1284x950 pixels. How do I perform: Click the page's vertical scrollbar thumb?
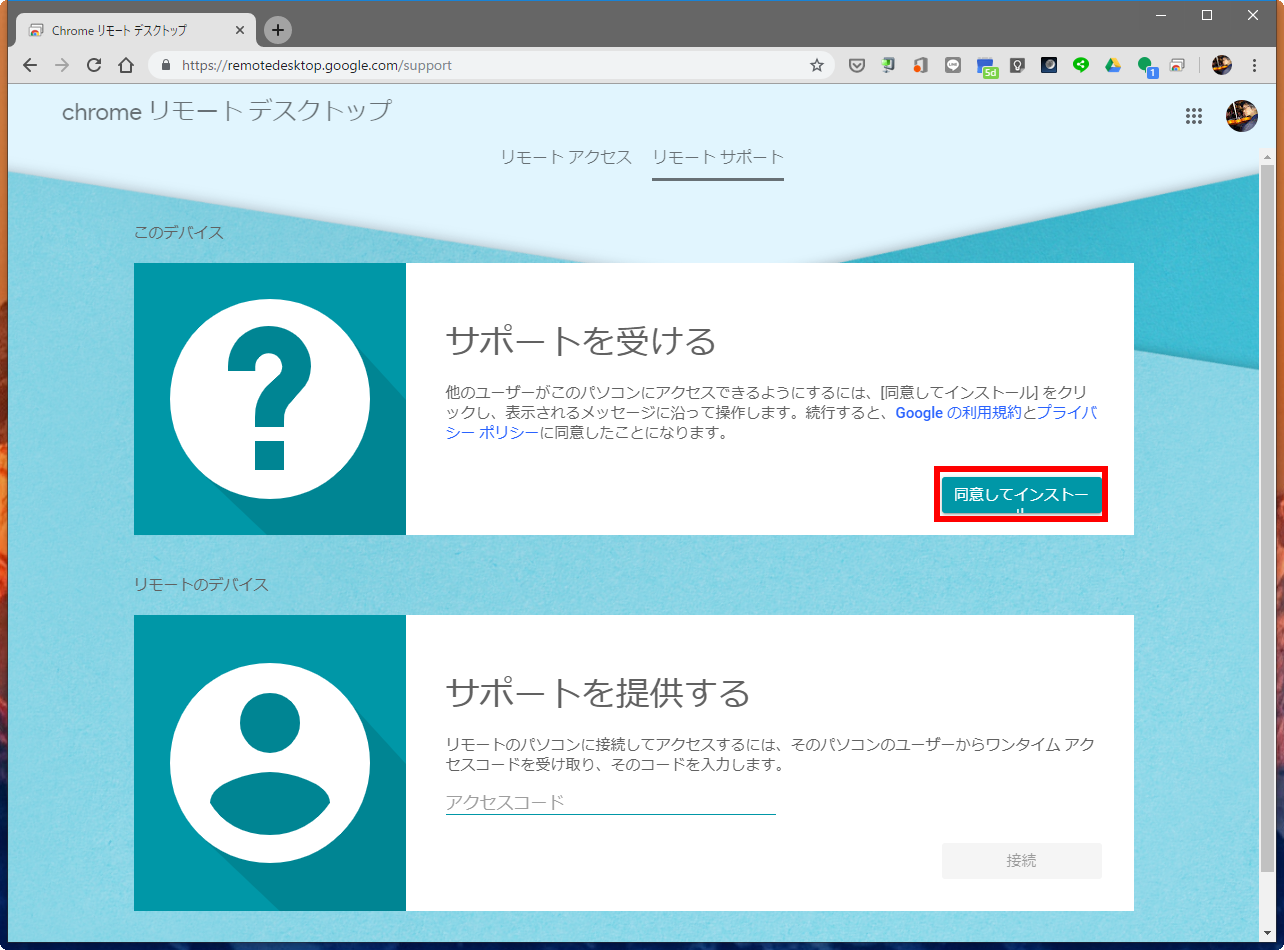coord(1267,518)
